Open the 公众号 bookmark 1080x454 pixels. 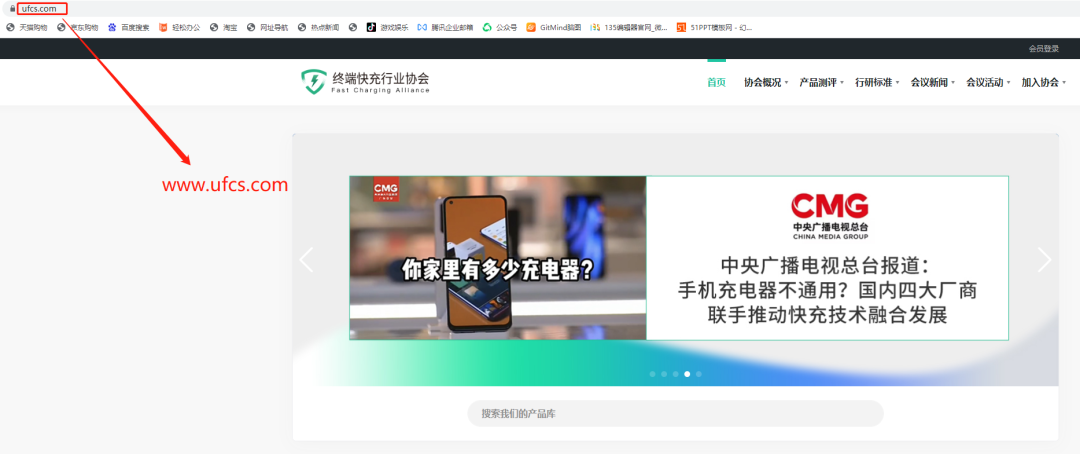[500, 28]
